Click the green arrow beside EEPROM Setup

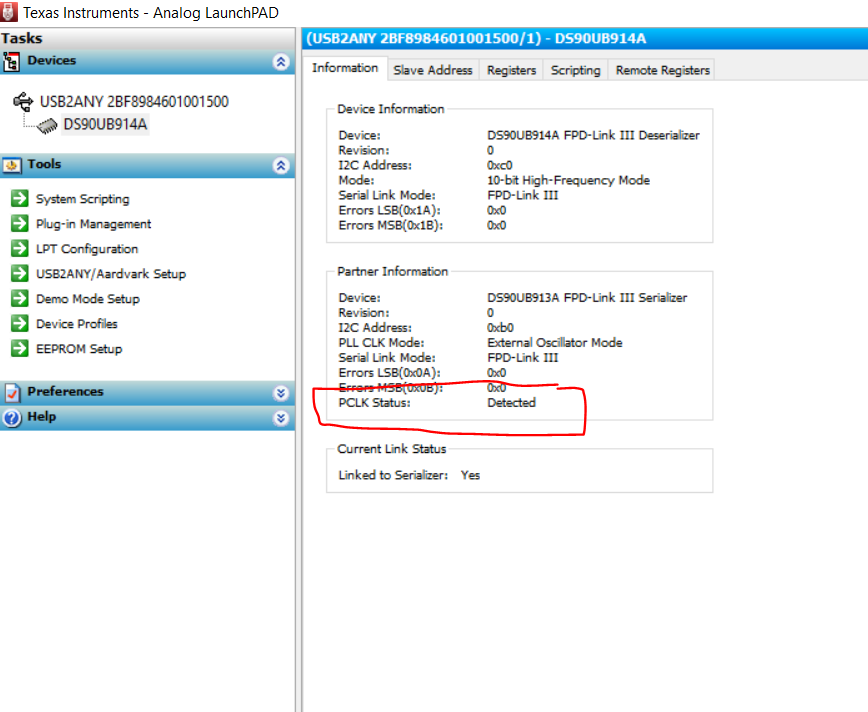(20, 348)
